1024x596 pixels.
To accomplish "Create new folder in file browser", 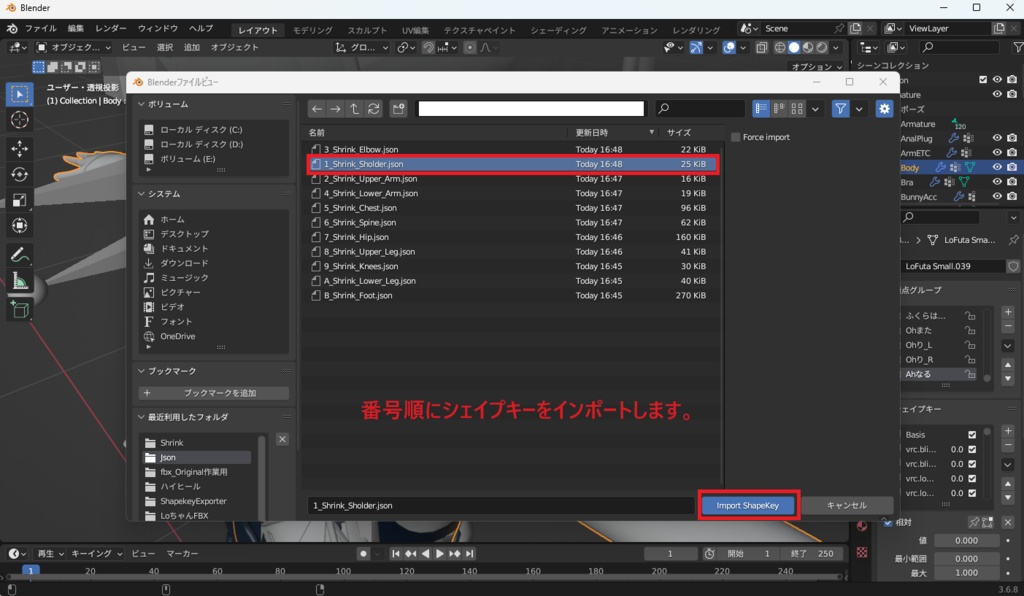I will click(x=398, y=109).
